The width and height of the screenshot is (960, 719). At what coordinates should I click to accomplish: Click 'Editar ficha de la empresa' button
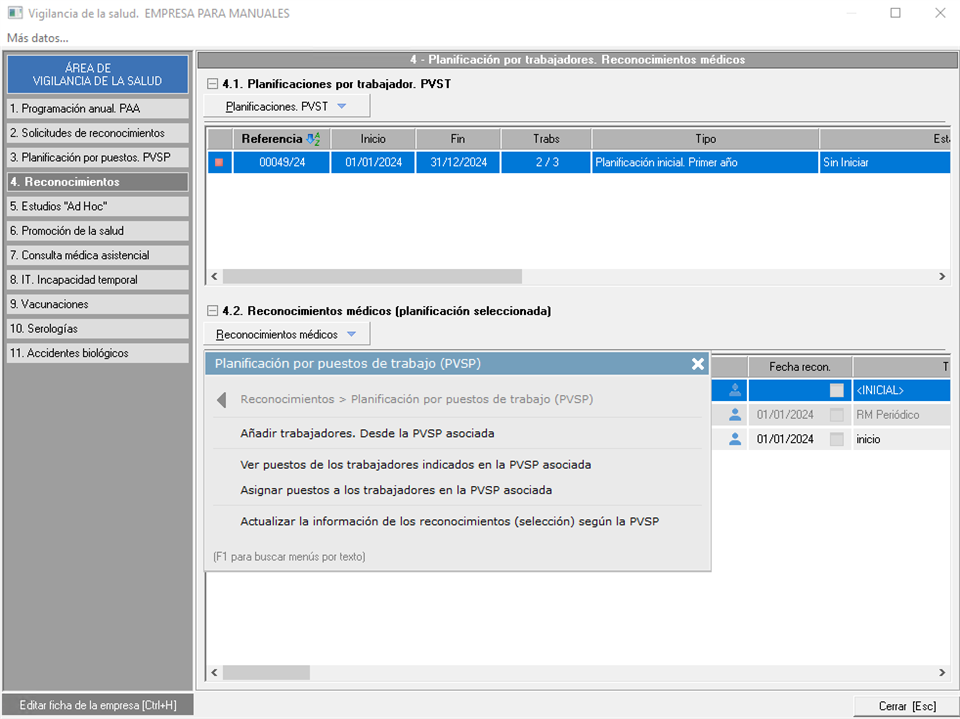coord(97,705)
